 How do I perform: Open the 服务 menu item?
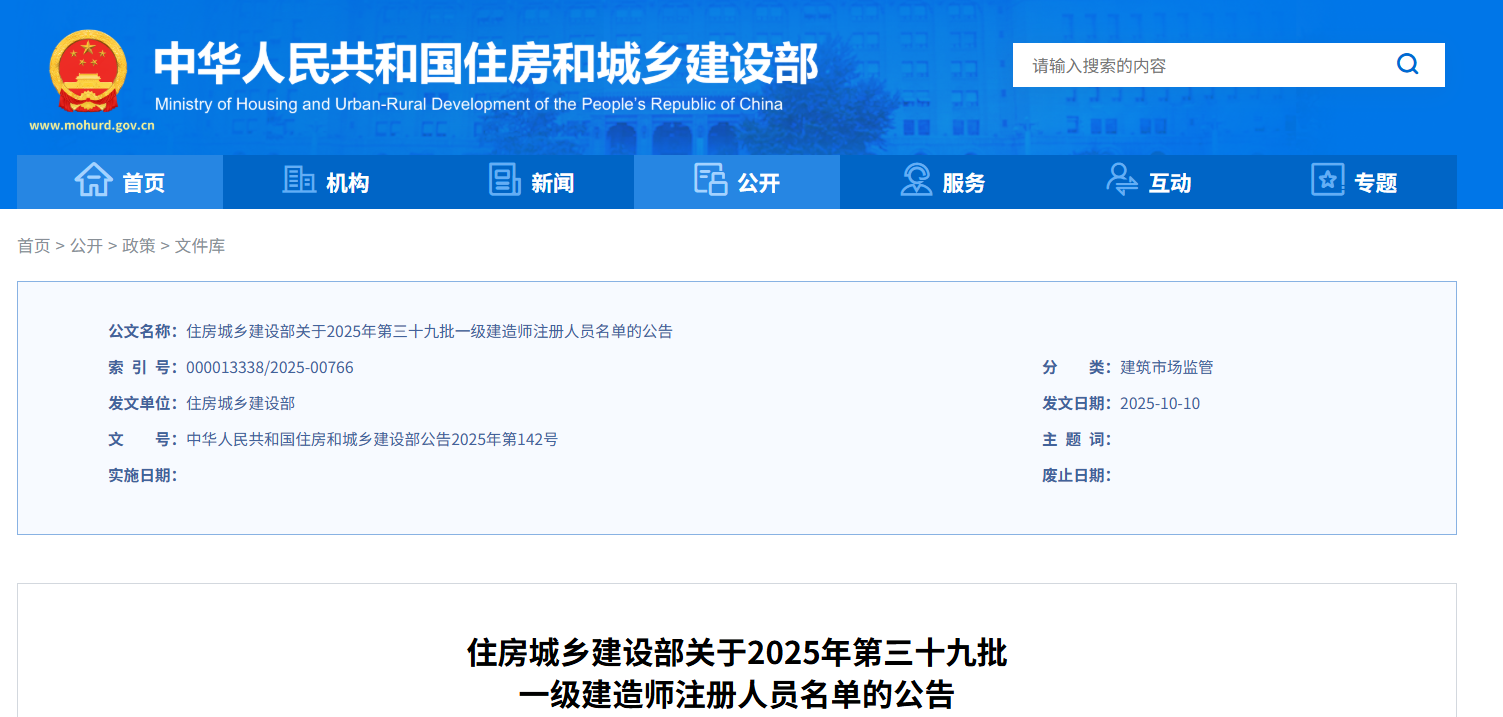pyautogui.click(x=964, y=183)
